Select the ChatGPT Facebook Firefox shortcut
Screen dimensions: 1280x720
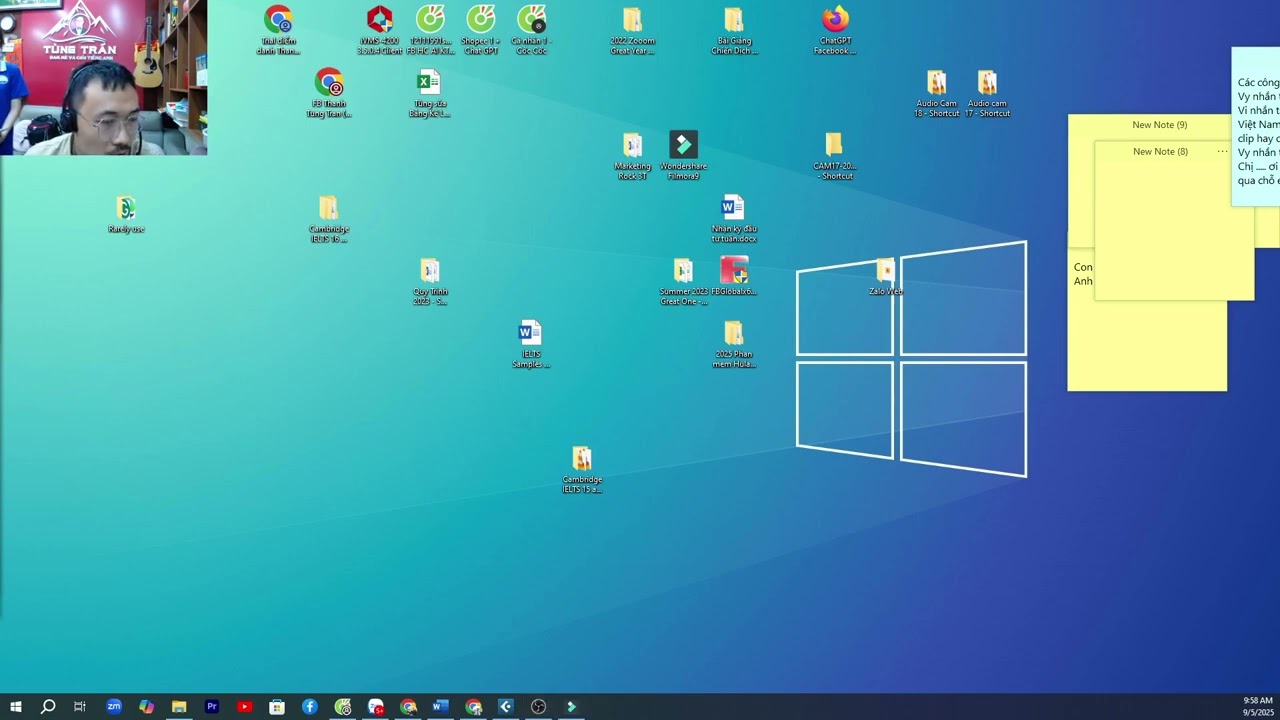[x=835, y=30]
